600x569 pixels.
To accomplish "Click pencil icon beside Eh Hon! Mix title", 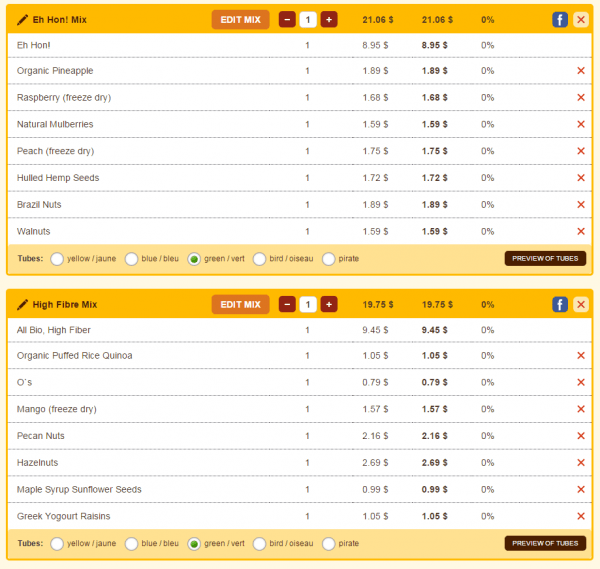I will (x=22, y=19).
